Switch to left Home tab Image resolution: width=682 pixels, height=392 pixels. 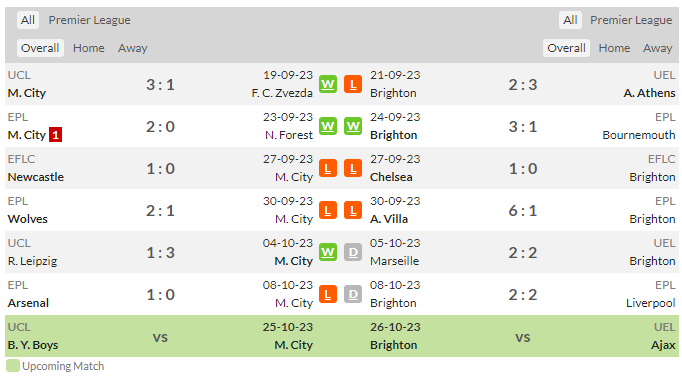[89, 48]
